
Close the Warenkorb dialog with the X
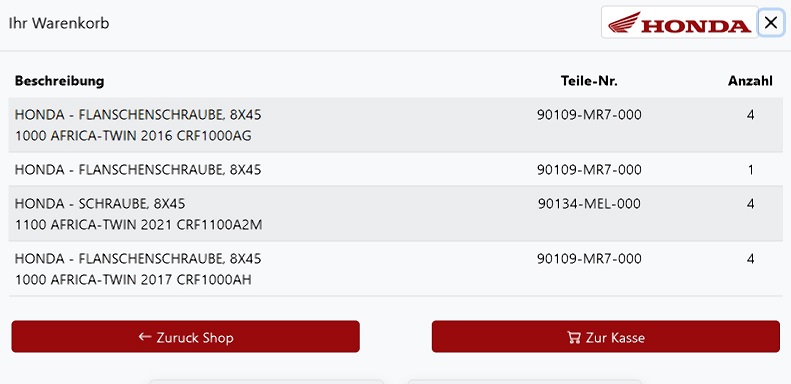click(770, 23)
